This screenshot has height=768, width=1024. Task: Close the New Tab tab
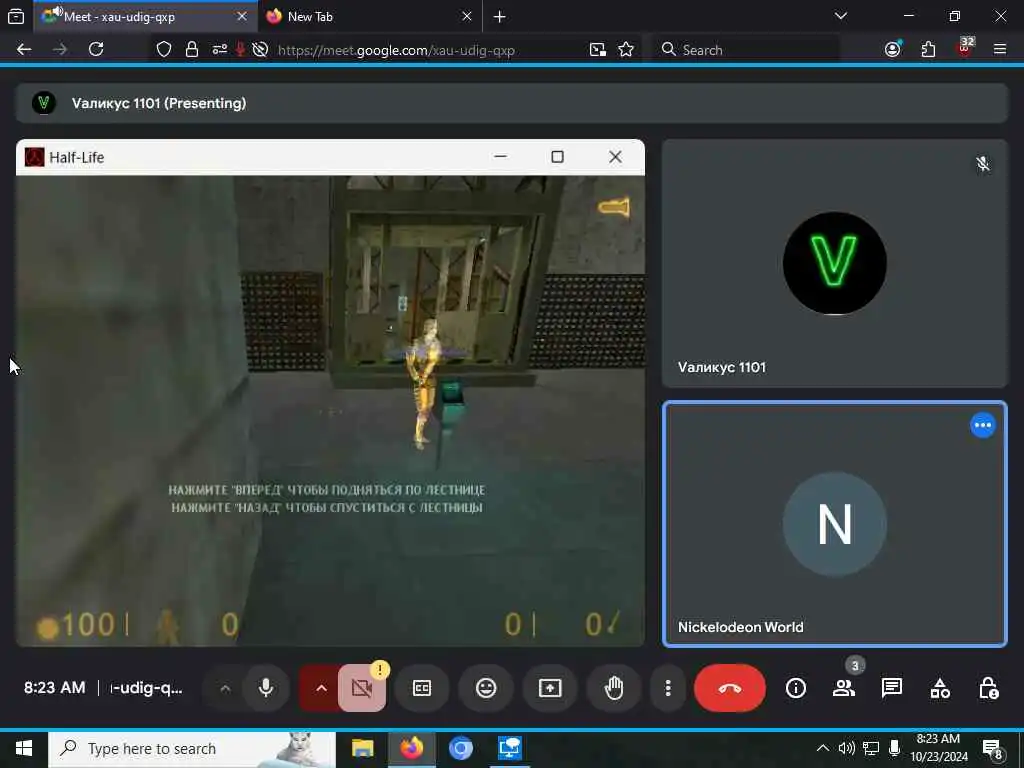[466, 16]
